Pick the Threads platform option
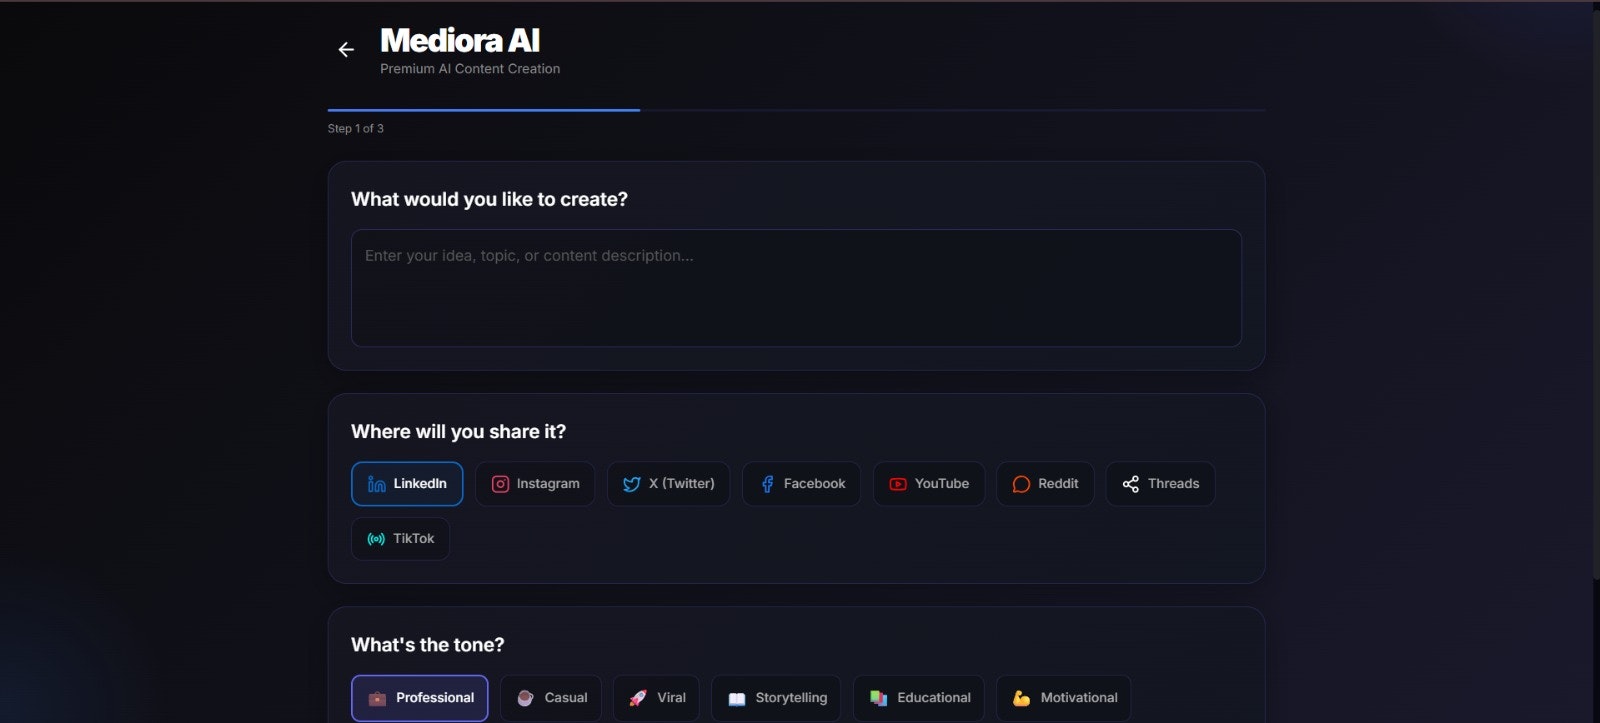 1160,484
